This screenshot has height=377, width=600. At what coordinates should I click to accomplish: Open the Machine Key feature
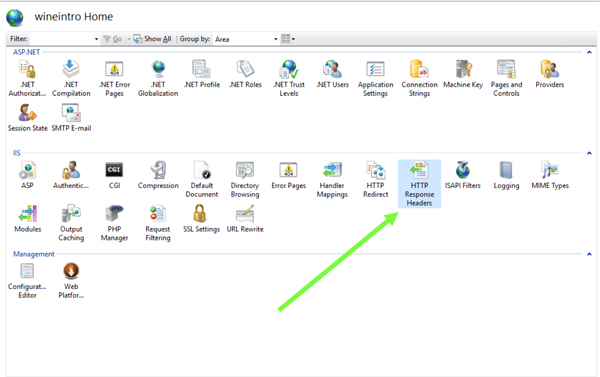[463, 74]
